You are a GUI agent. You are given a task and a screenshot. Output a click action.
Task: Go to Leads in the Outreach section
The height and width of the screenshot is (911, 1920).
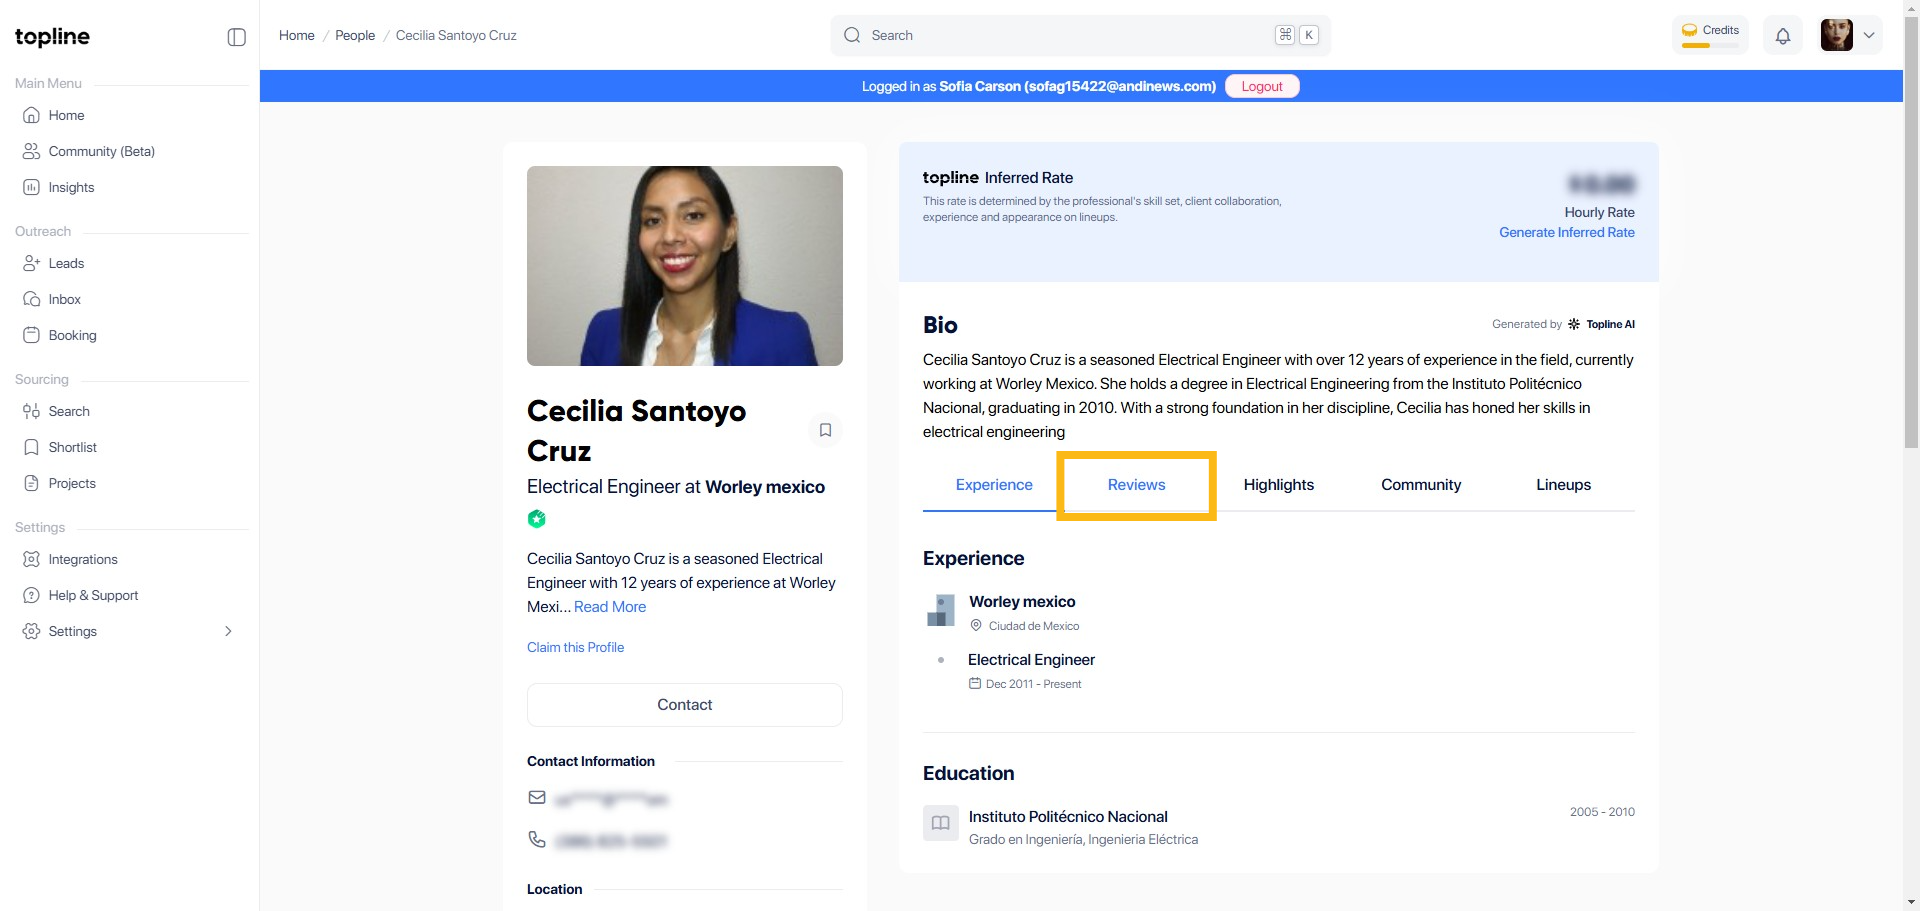(66, 264)
